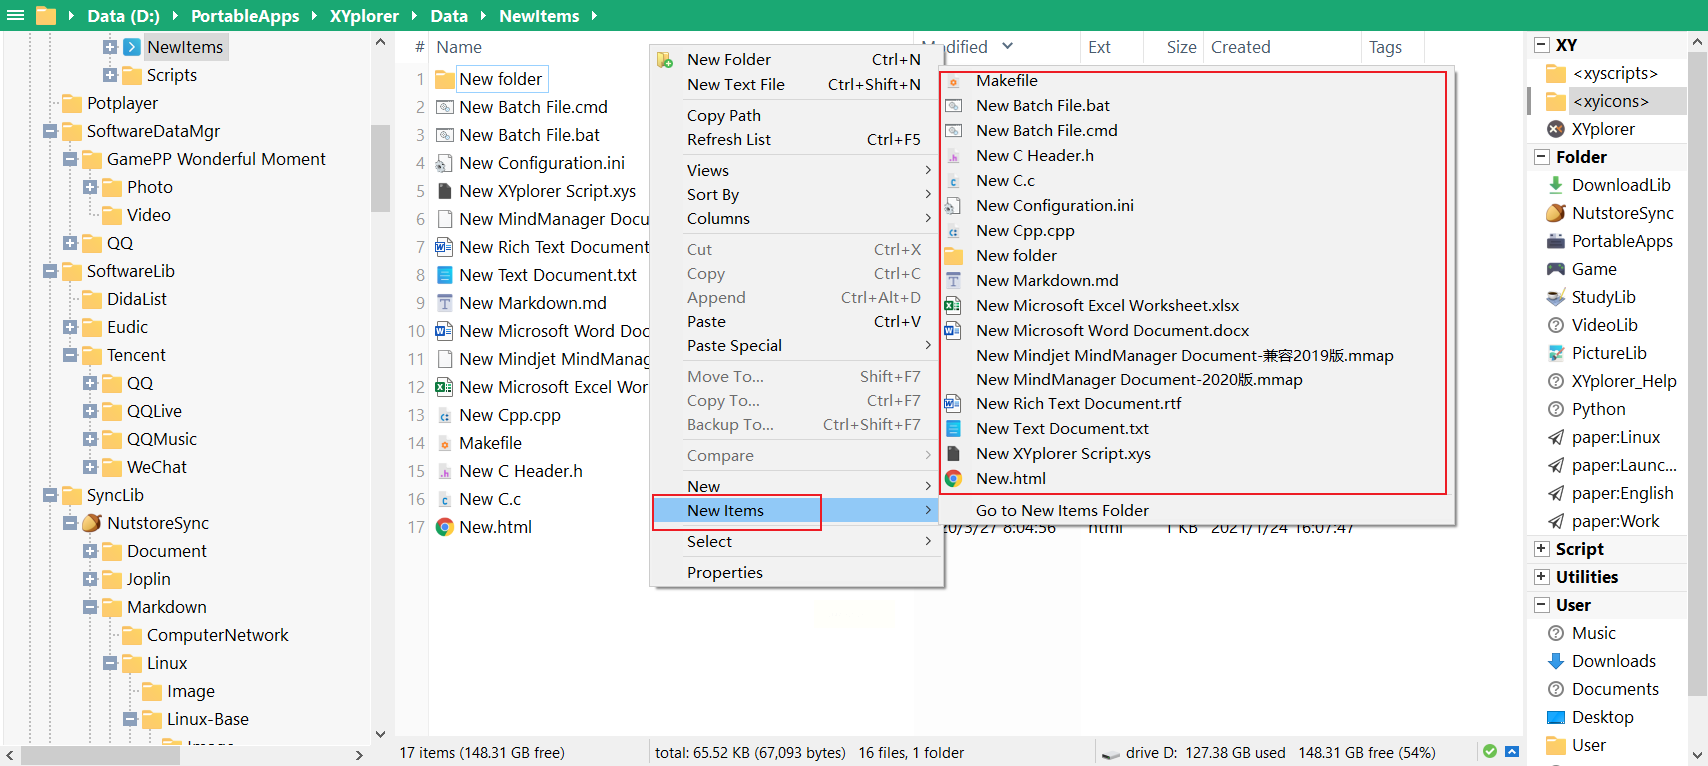Click Go to New Items Folder
The image size is (1708, 766).
click(x=1061, y=510)
